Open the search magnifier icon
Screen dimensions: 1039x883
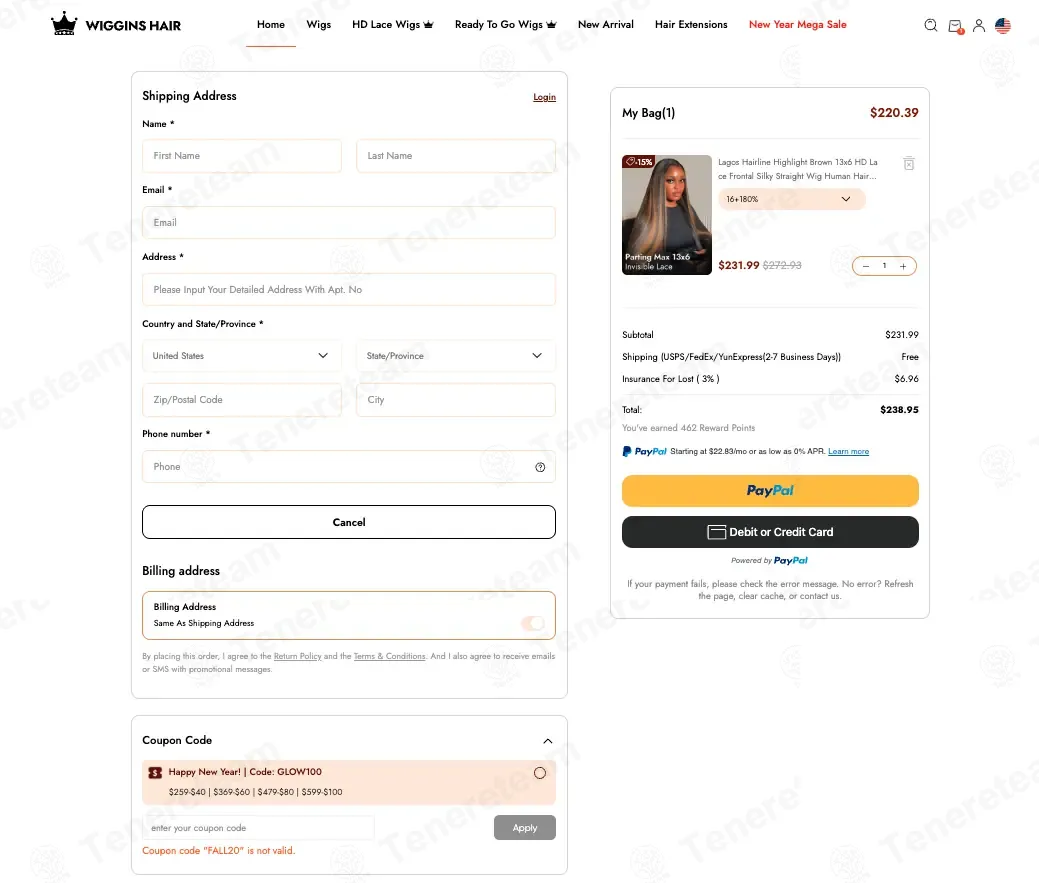(x=930, y=25)
